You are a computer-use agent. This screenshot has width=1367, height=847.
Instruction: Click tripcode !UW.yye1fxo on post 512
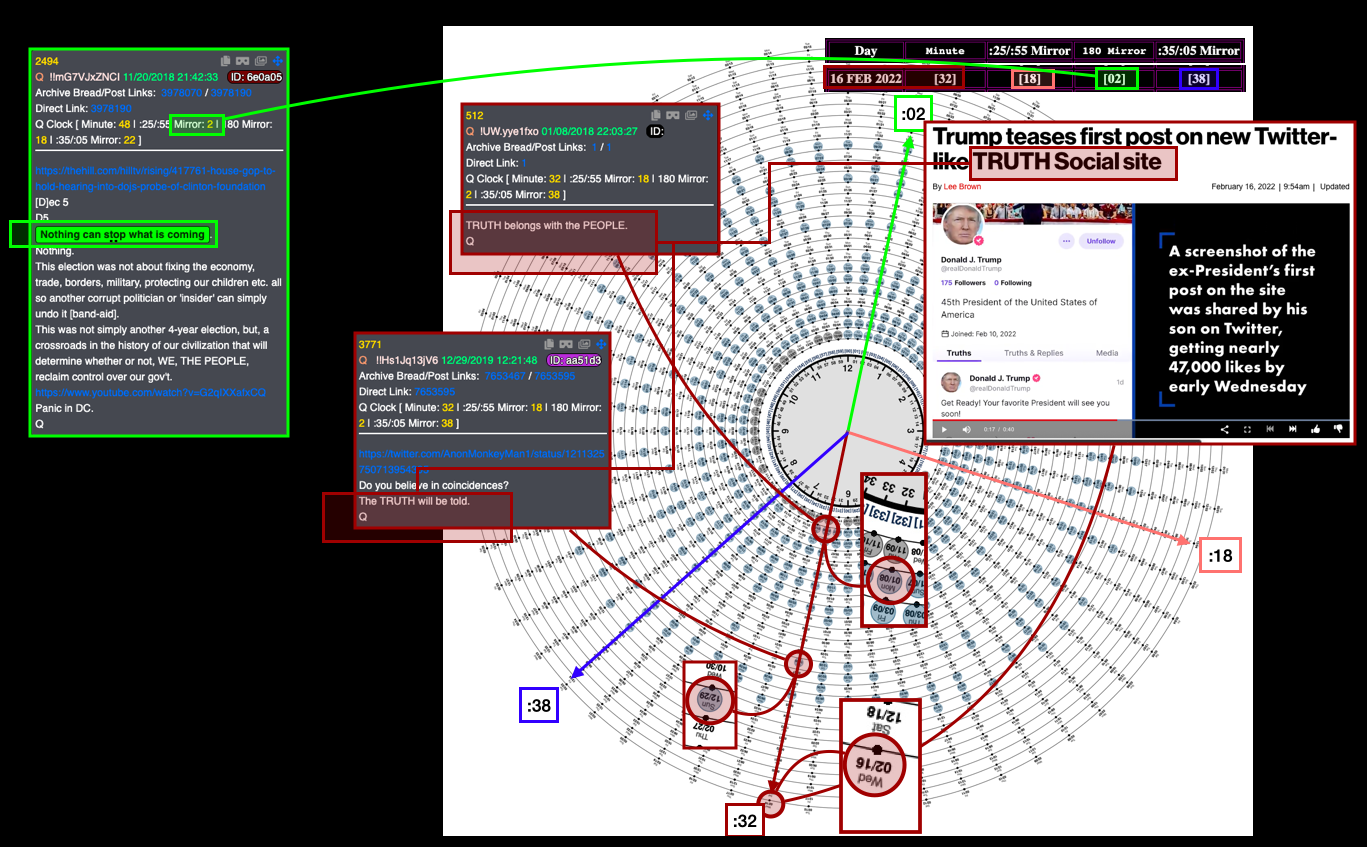510,131
